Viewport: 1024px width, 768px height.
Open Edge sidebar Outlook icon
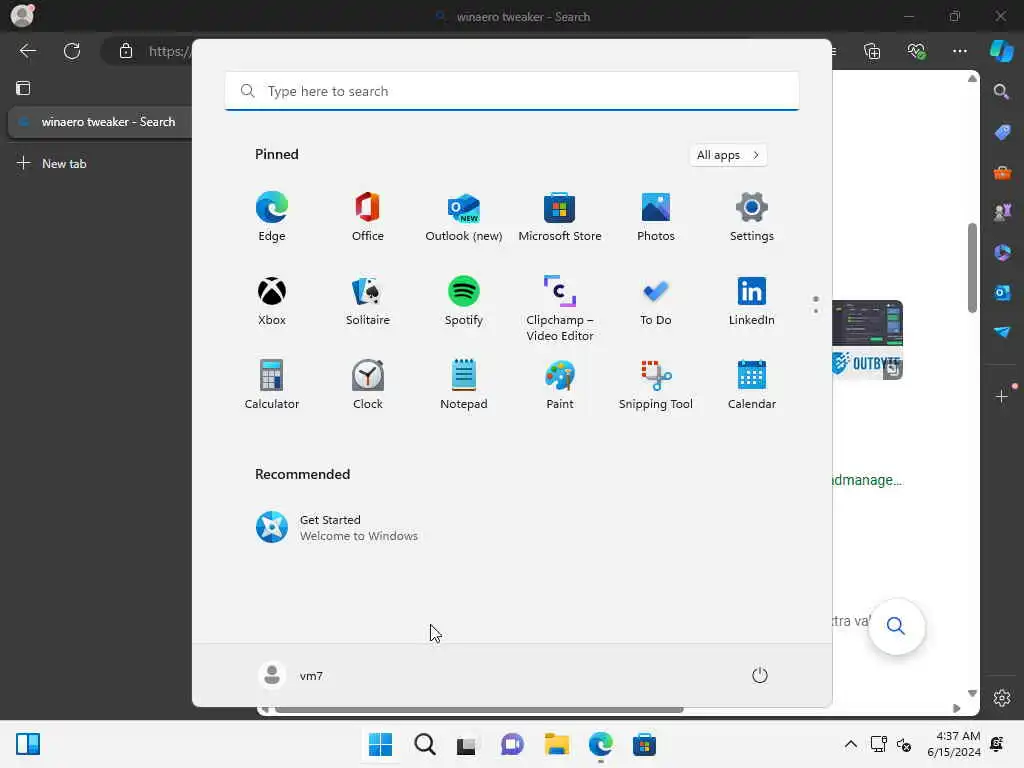(1002, 293)
